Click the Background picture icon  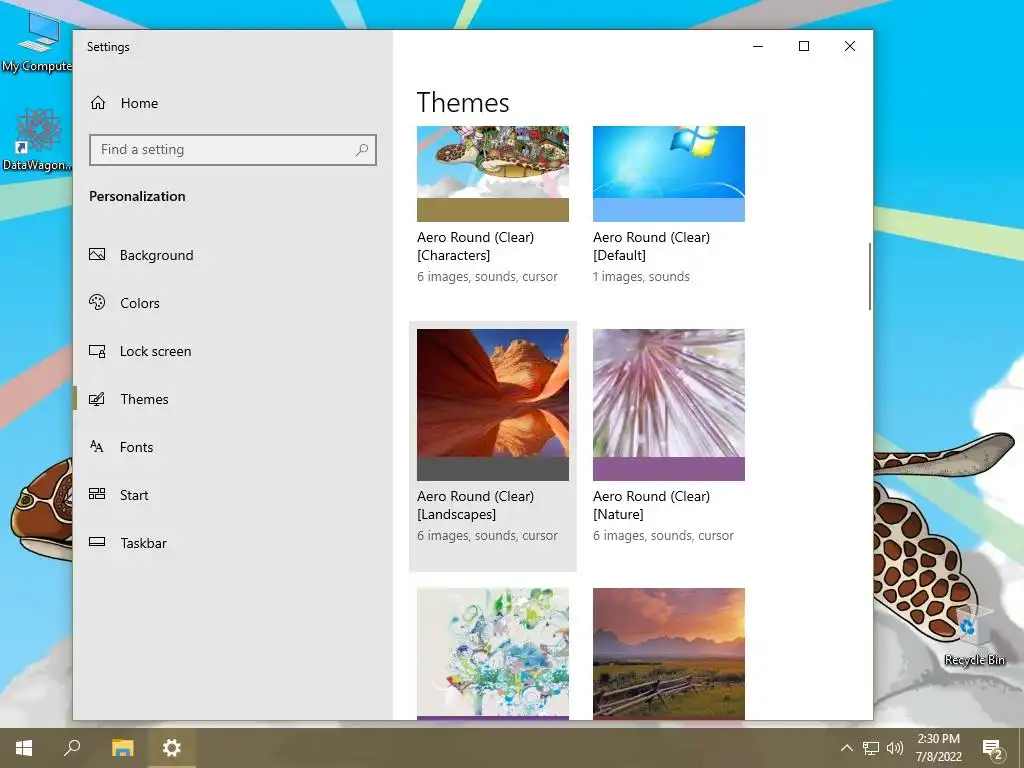[x=97, y=255]
